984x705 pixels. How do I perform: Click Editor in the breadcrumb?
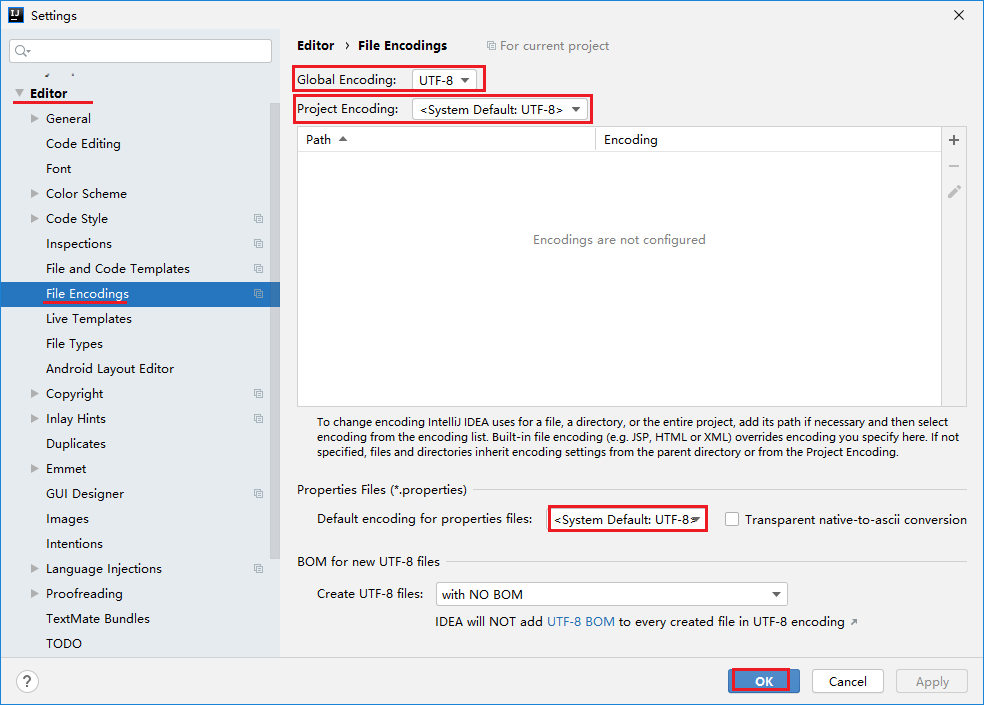316,46
